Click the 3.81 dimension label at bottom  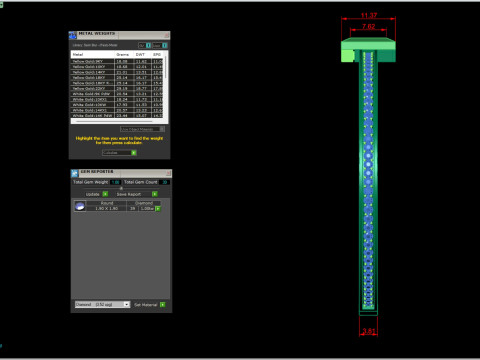coord(369,331)
